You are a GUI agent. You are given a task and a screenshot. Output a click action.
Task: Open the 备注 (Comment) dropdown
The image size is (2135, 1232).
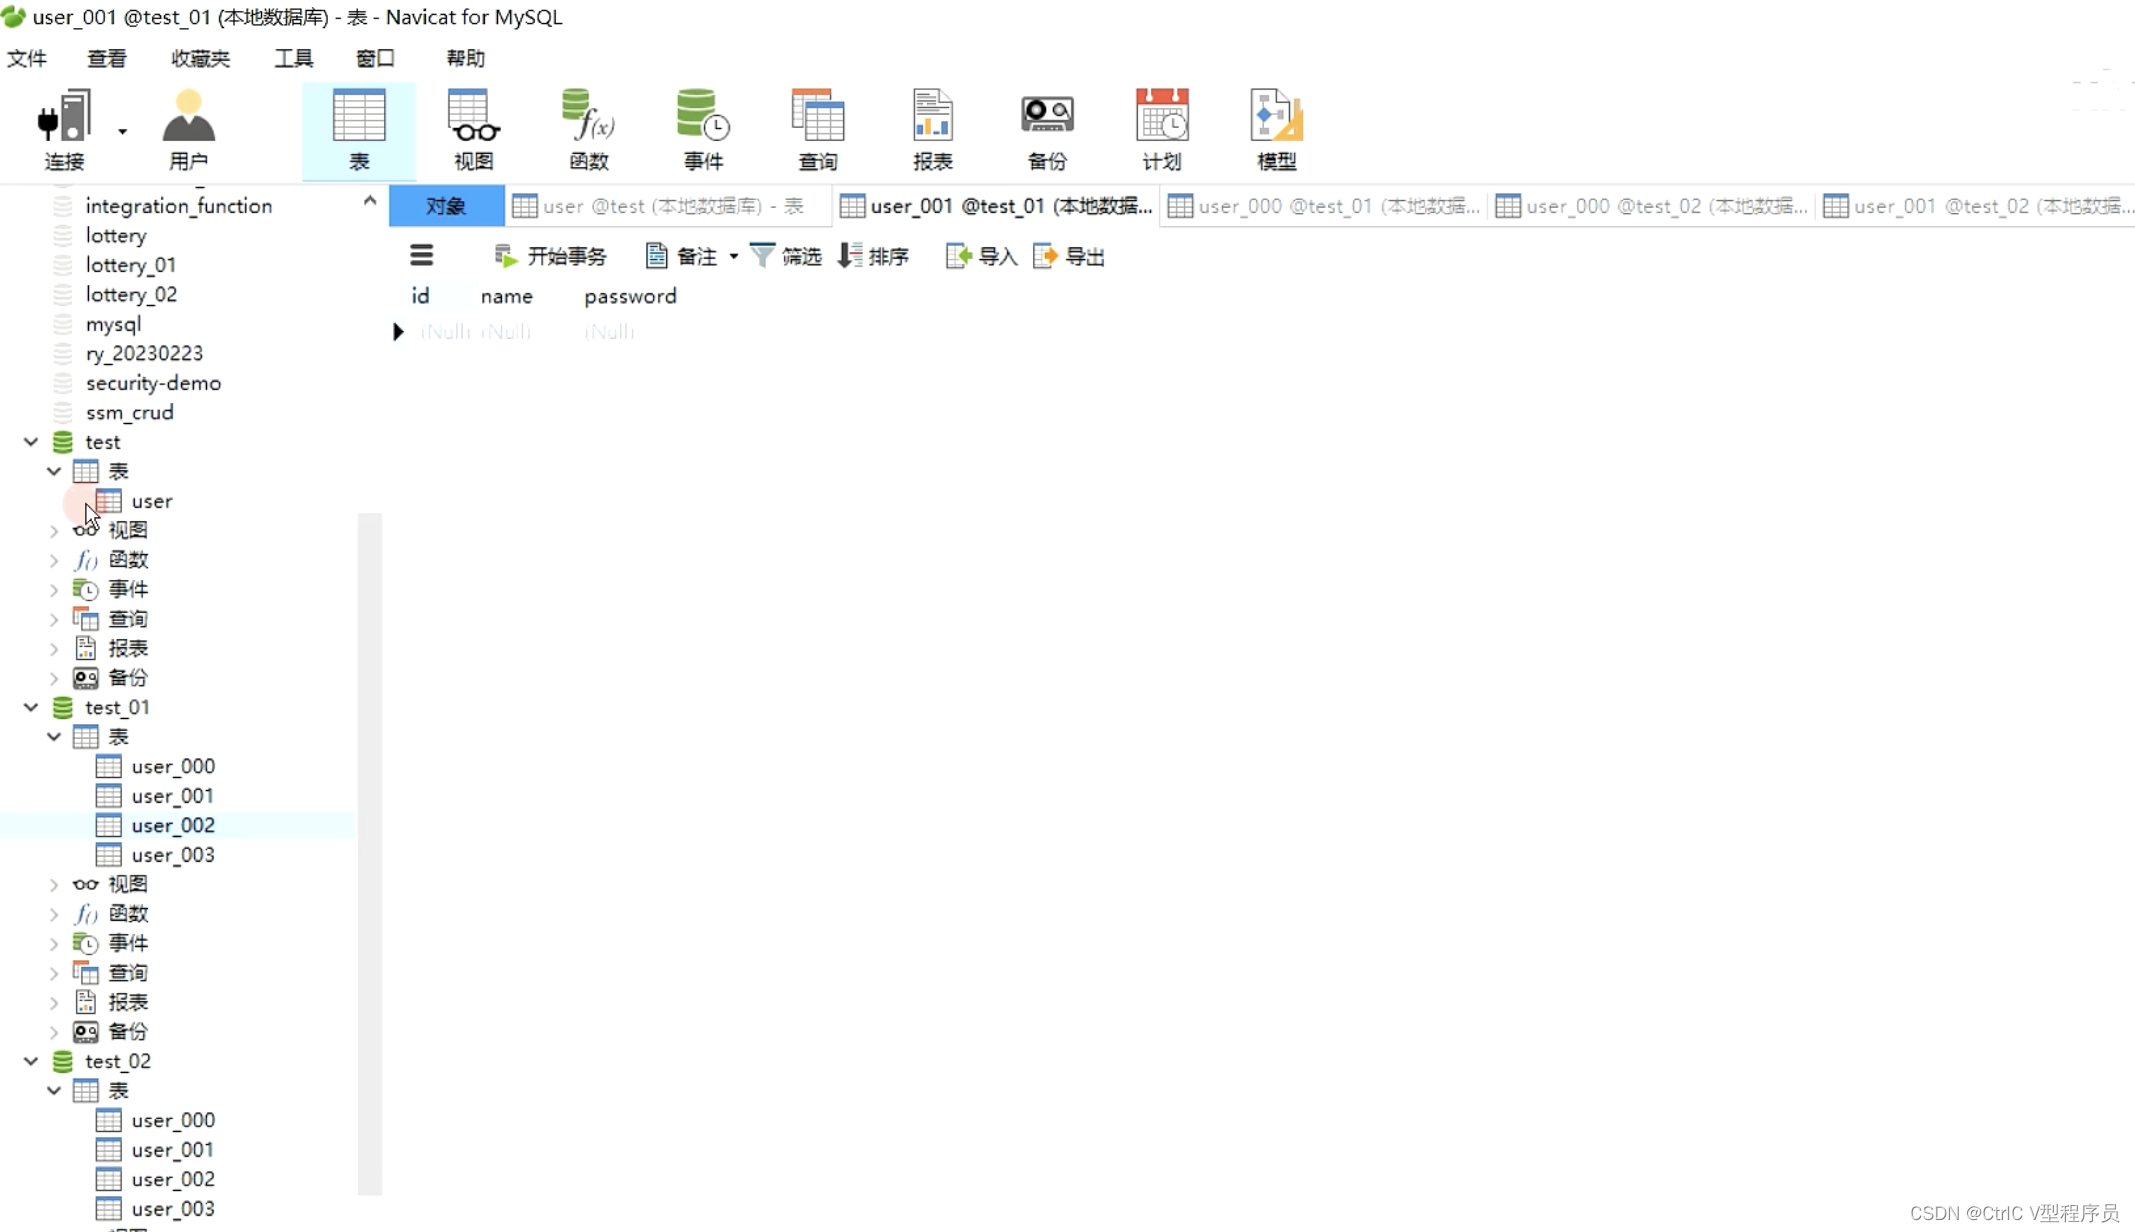(735, 257)
